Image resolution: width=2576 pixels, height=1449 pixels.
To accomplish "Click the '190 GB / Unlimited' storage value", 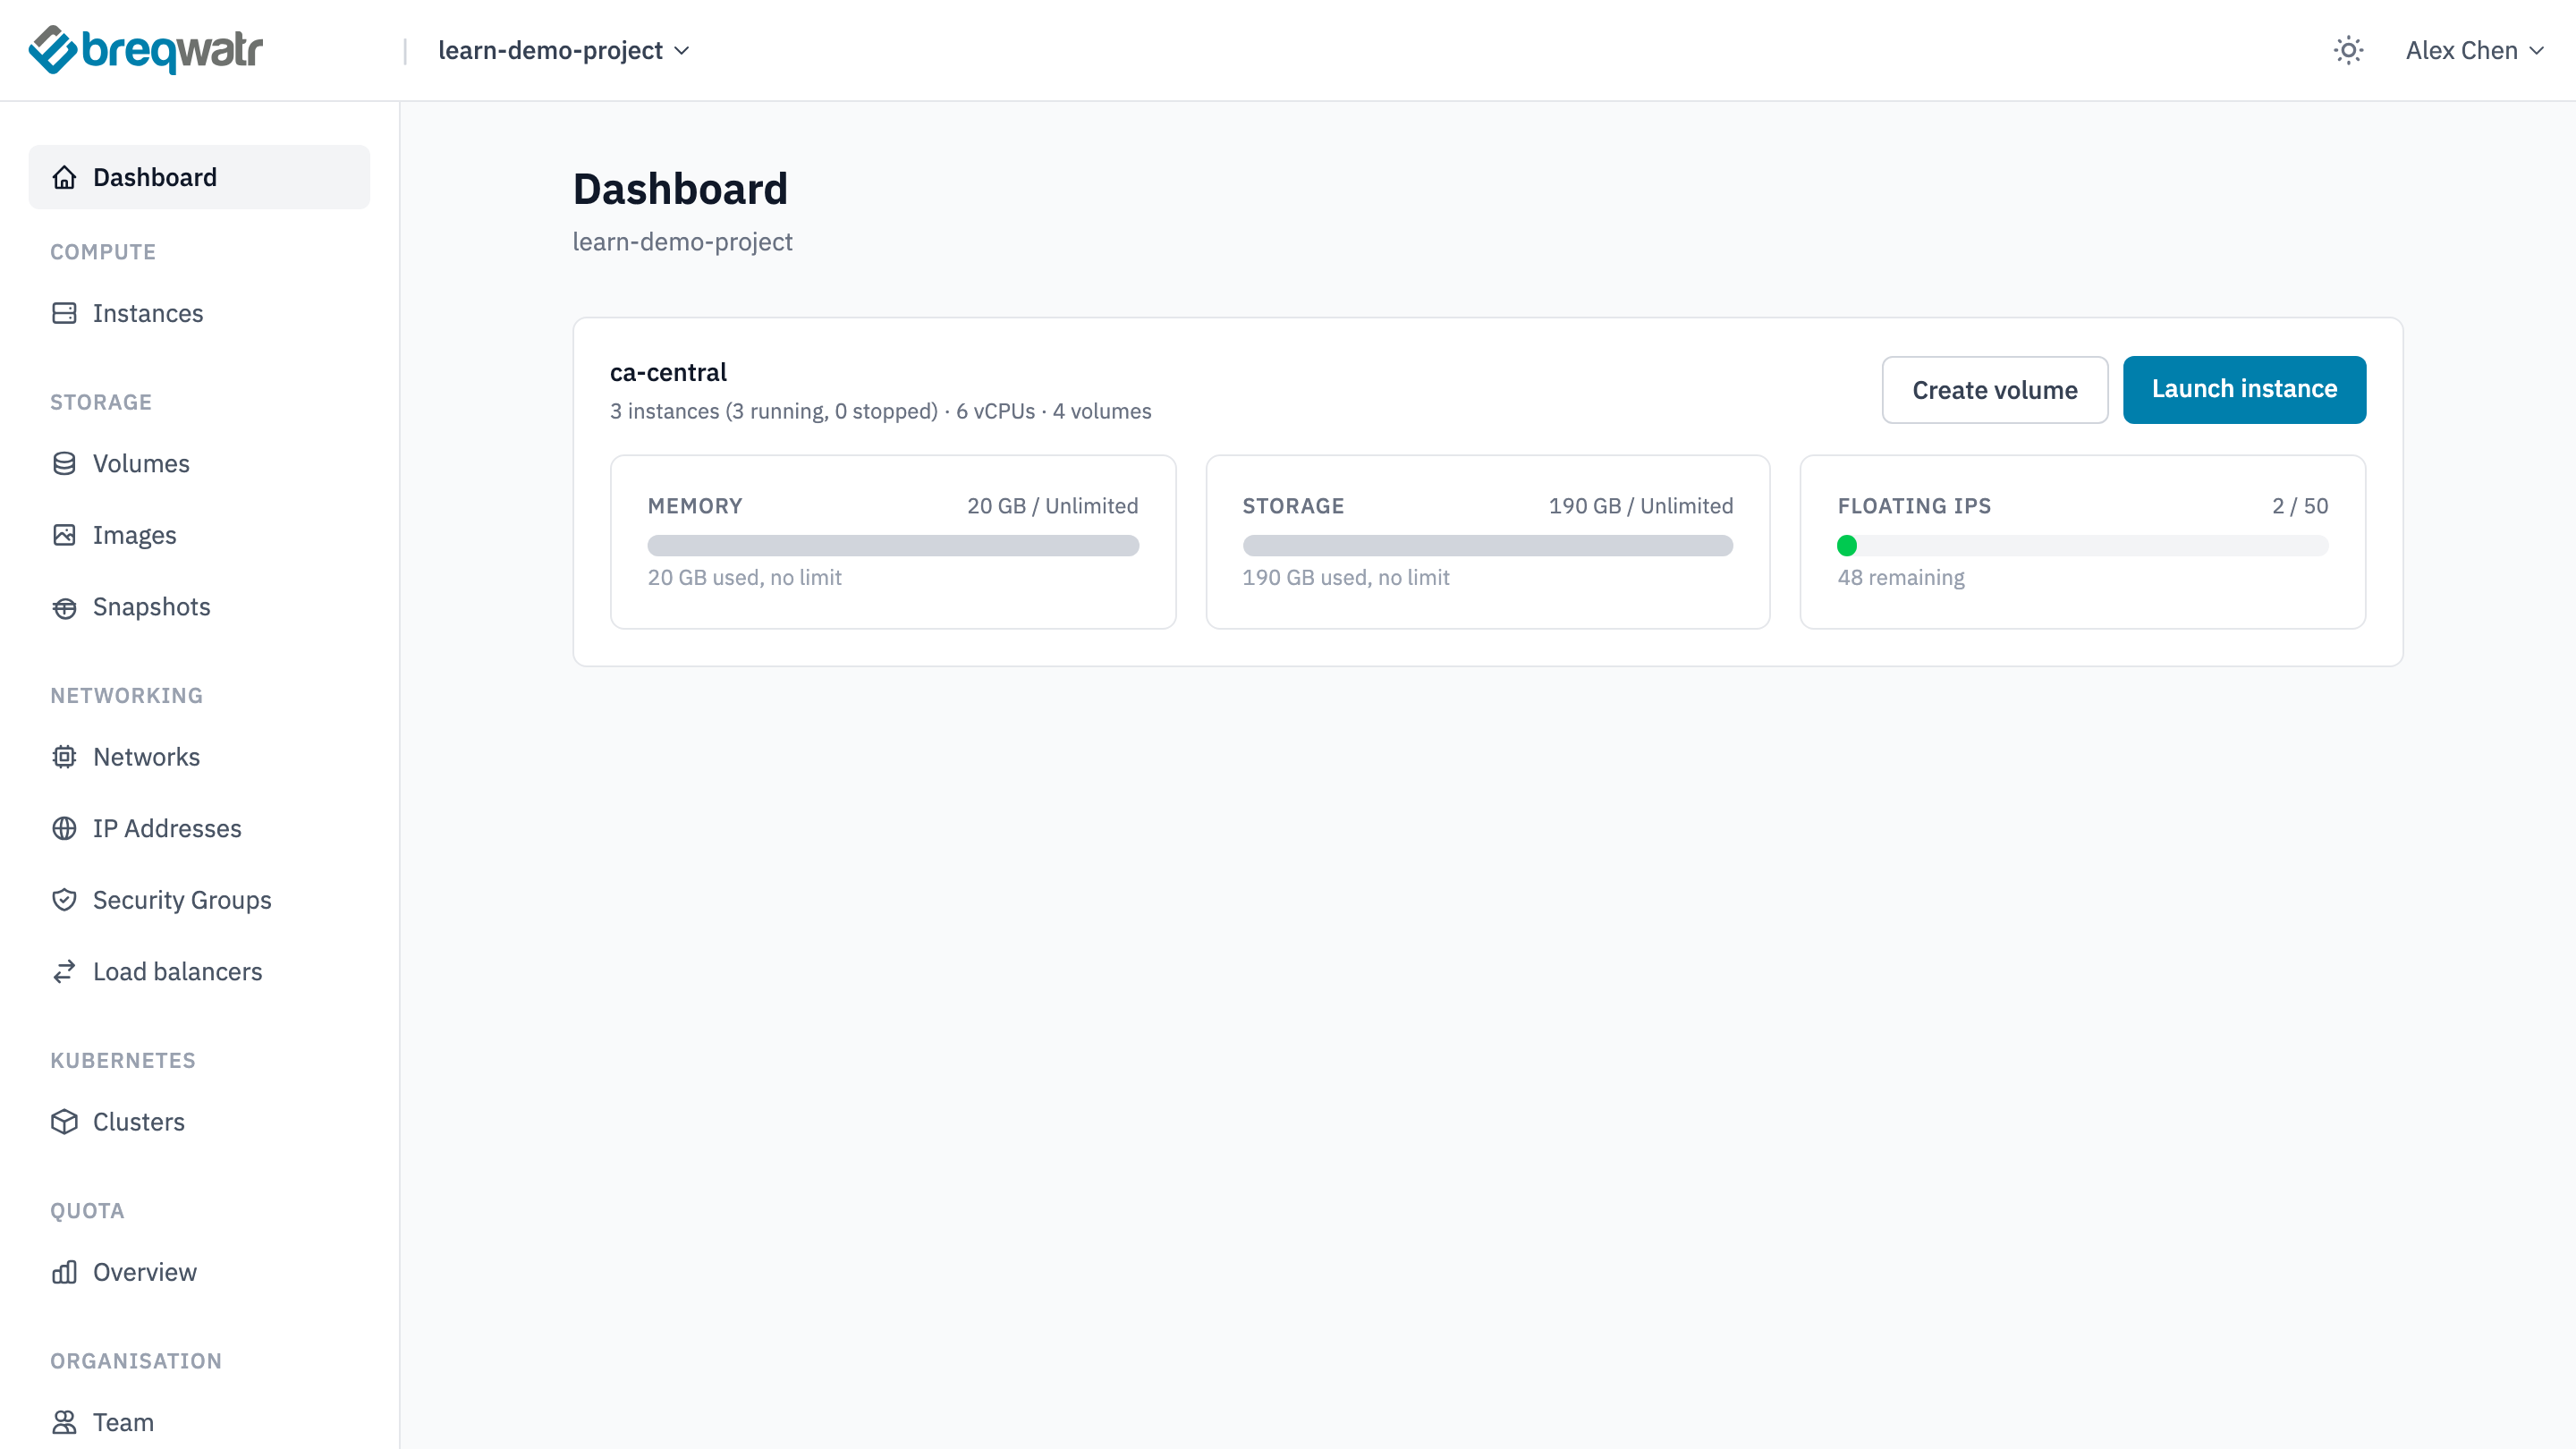I will pyautogui.click(x=1640, y=506).
